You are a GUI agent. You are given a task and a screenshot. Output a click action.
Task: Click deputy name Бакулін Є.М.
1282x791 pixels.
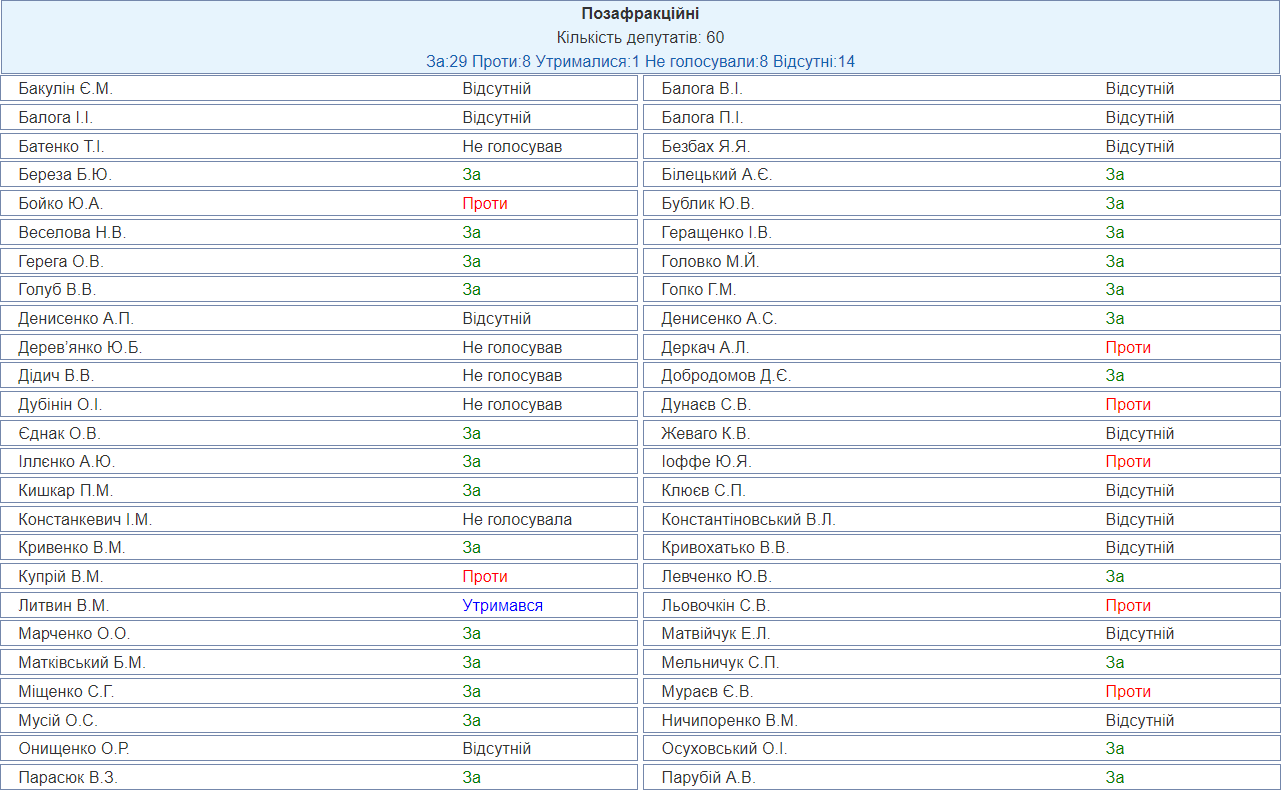66,89
